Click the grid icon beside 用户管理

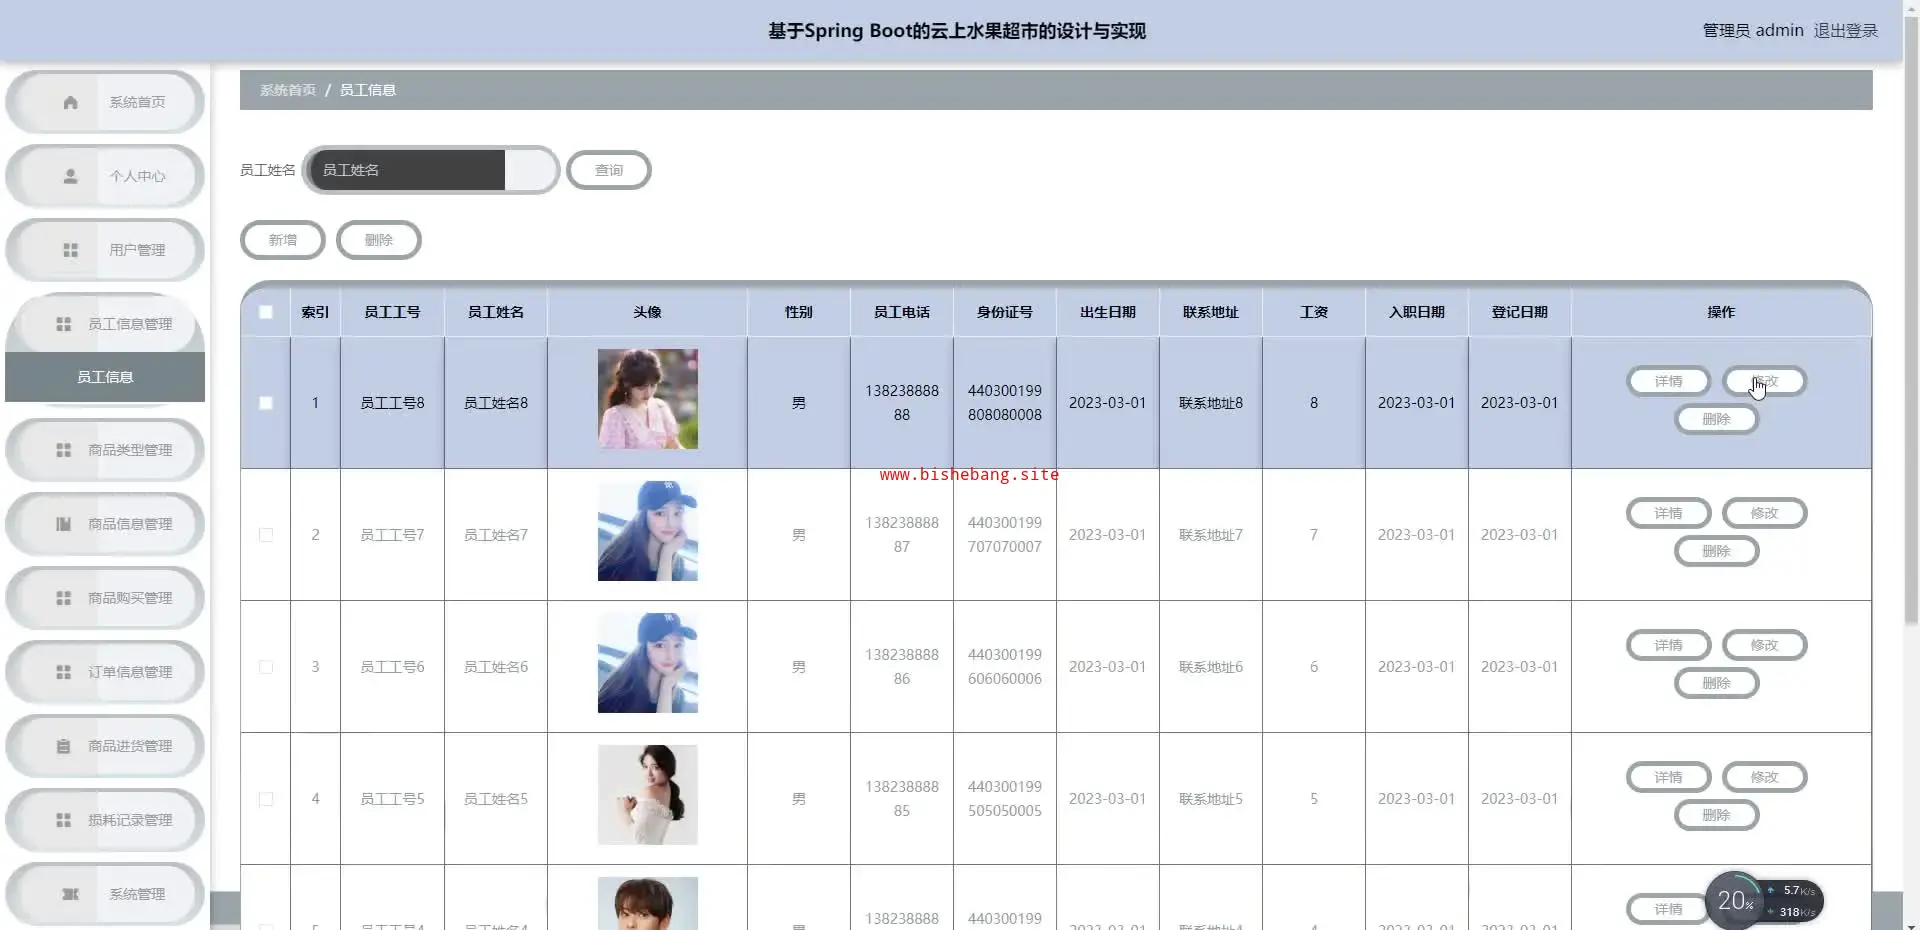click(70, 250)
